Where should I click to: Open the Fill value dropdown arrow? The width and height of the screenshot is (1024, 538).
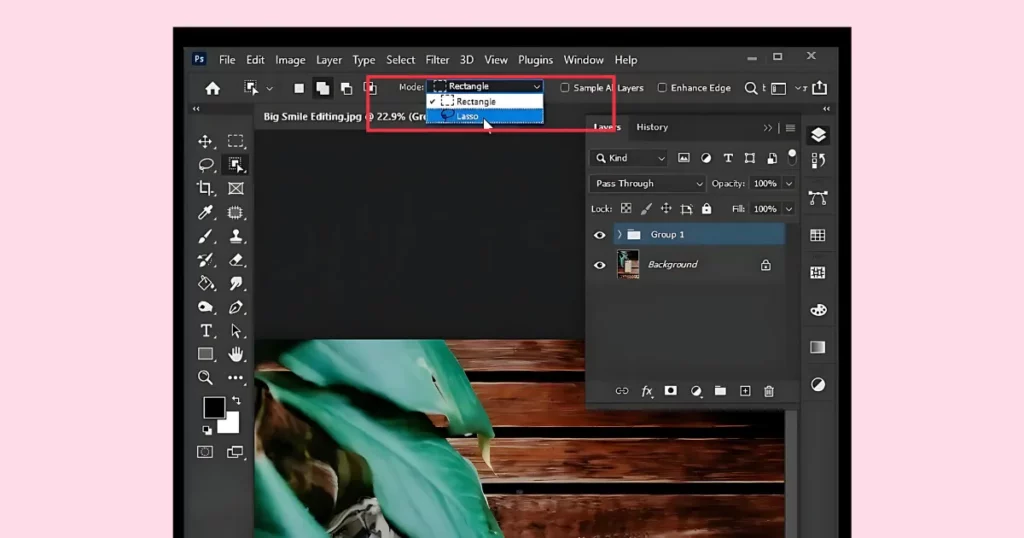(x=789, y=209)
